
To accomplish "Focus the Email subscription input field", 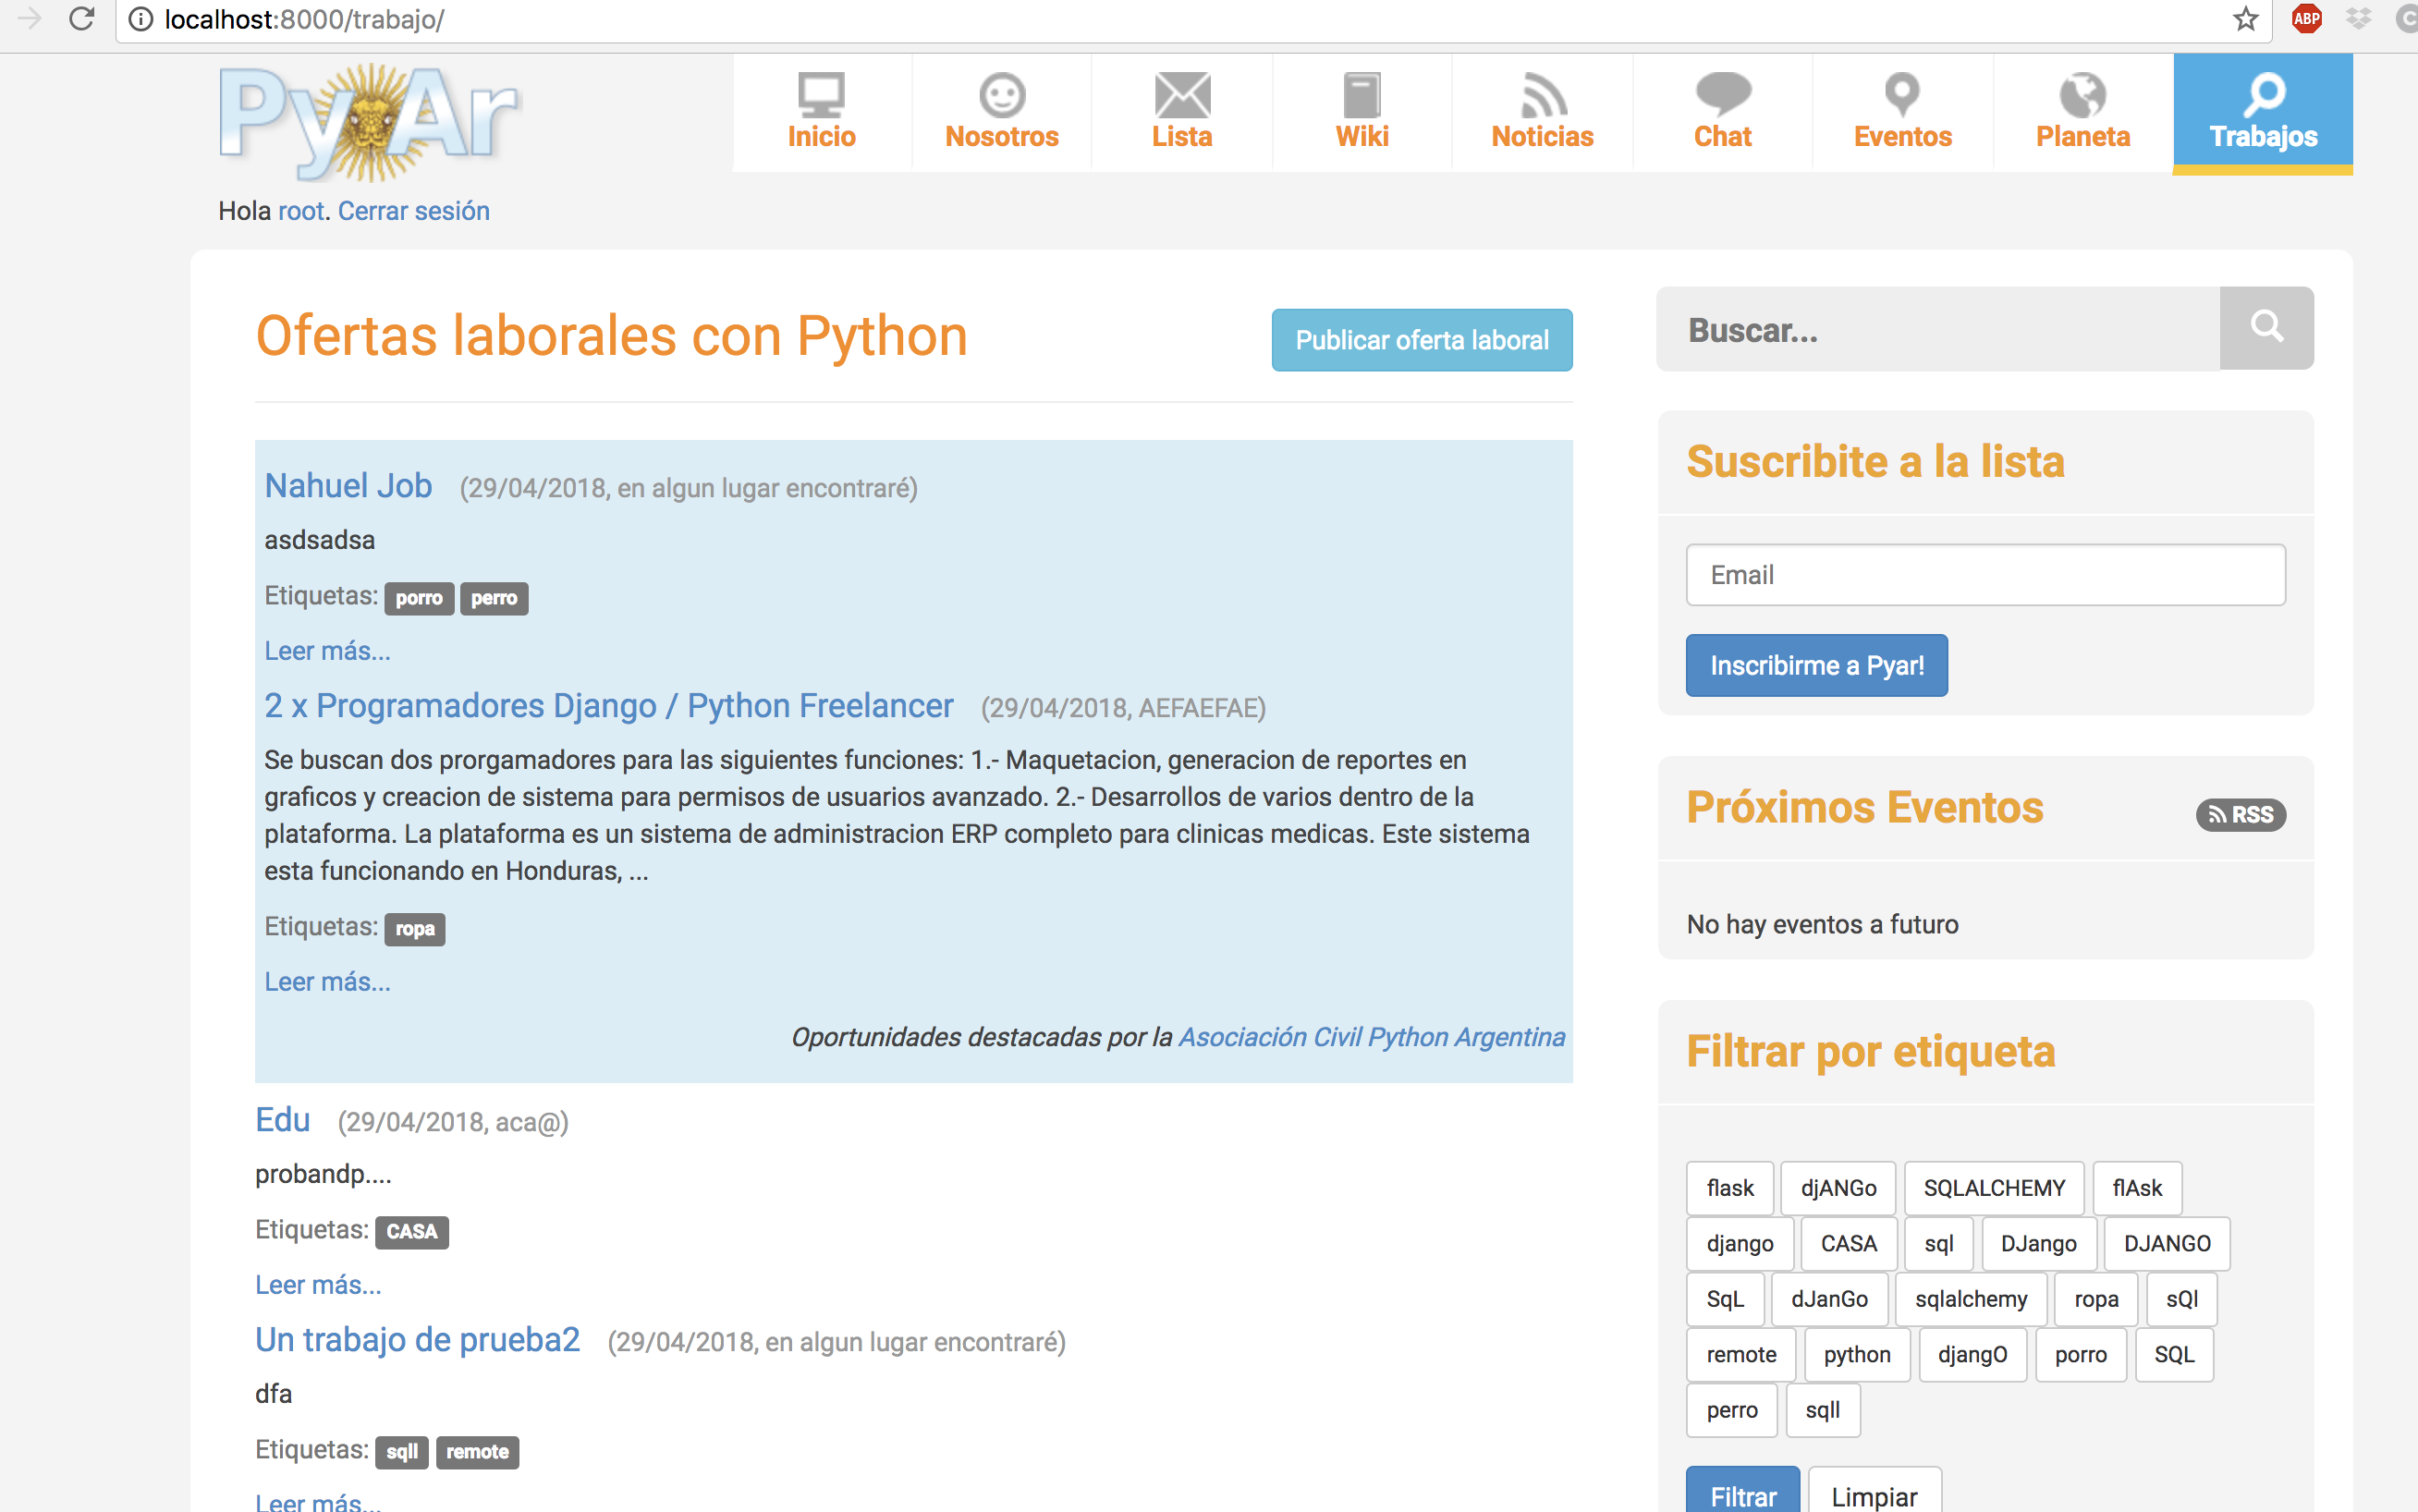I will [1985, 575].
